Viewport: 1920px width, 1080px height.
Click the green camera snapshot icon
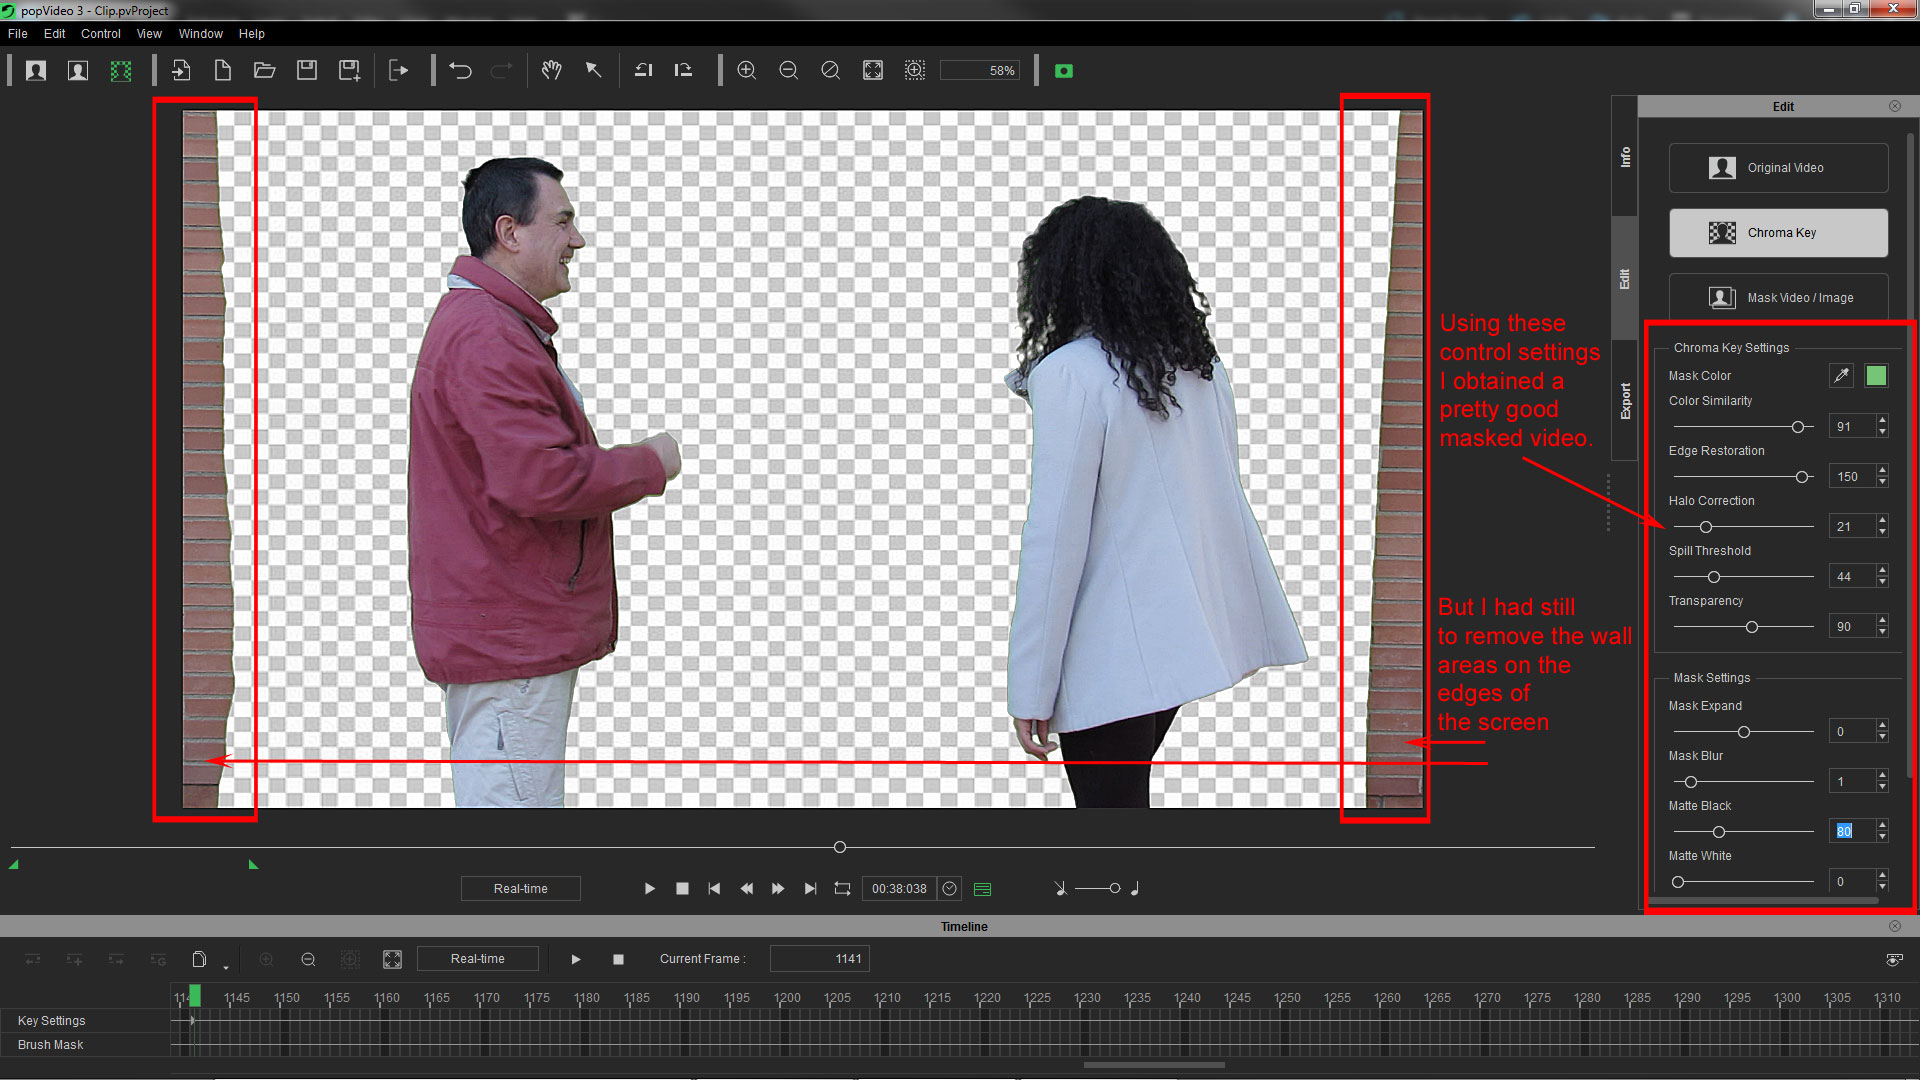1064,71
